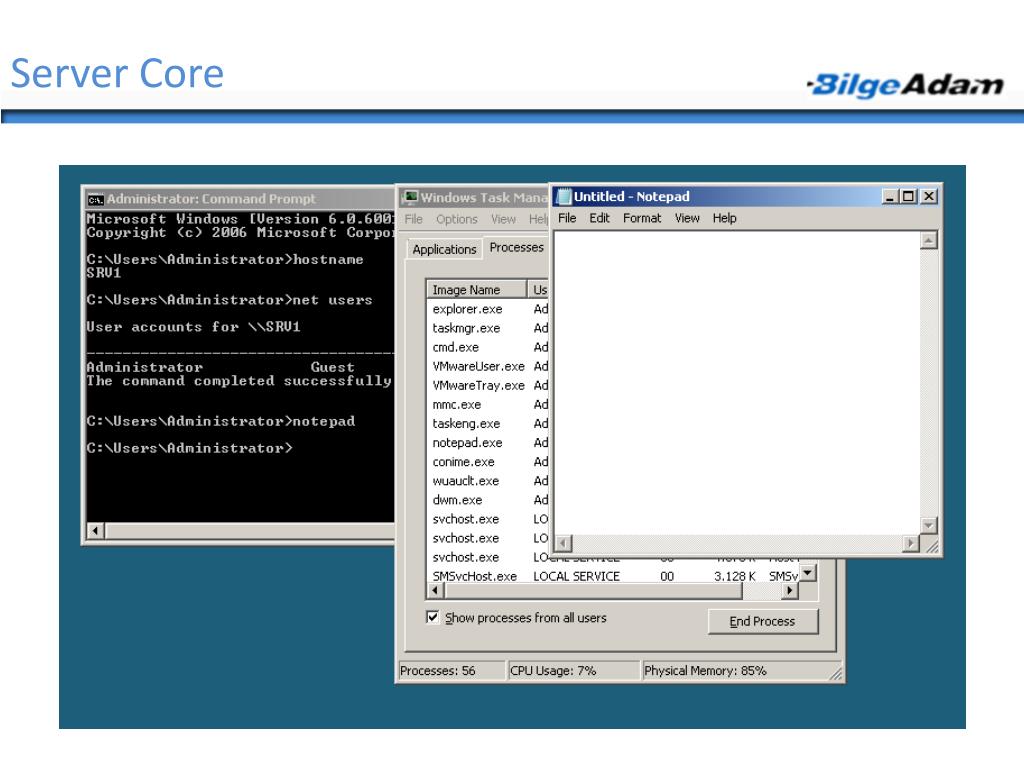This screenshot has width=1024, height=768.
Task: Select VMwareTray.exe in the process list
Action: point(479,385)
